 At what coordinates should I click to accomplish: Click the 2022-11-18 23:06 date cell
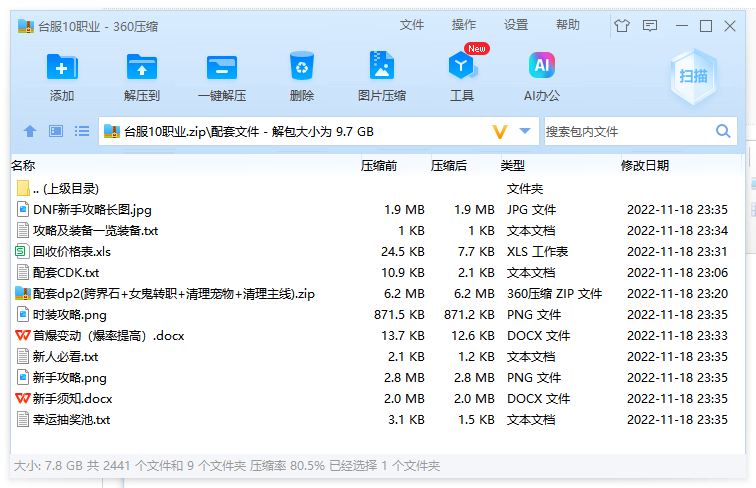(677, 272)
